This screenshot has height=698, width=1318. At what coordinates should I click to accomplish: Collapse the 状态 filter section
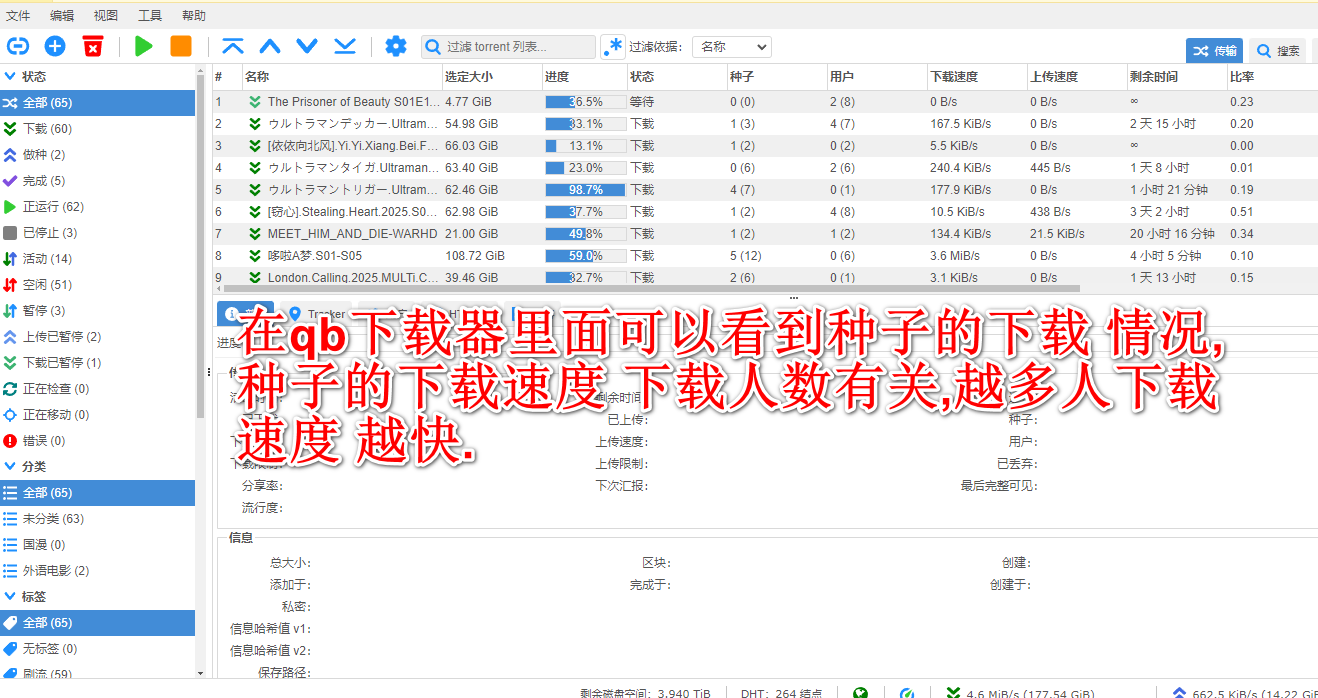click(x=11, y=76)
